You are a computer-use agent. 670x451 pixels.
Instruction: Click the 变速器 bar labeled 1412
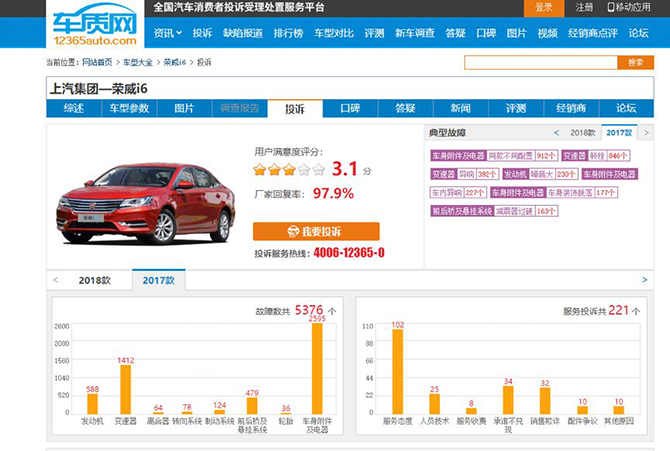click(x=126, y=389)
